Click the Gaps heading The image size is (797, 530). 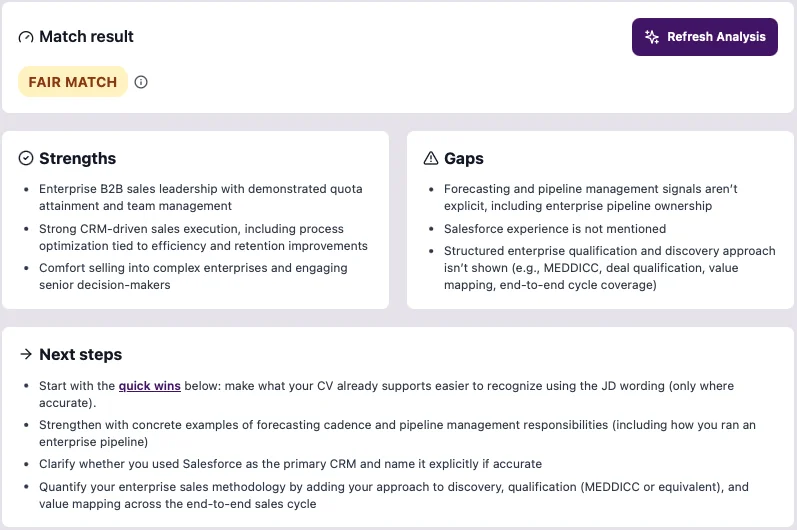click(x=464, y=159)
